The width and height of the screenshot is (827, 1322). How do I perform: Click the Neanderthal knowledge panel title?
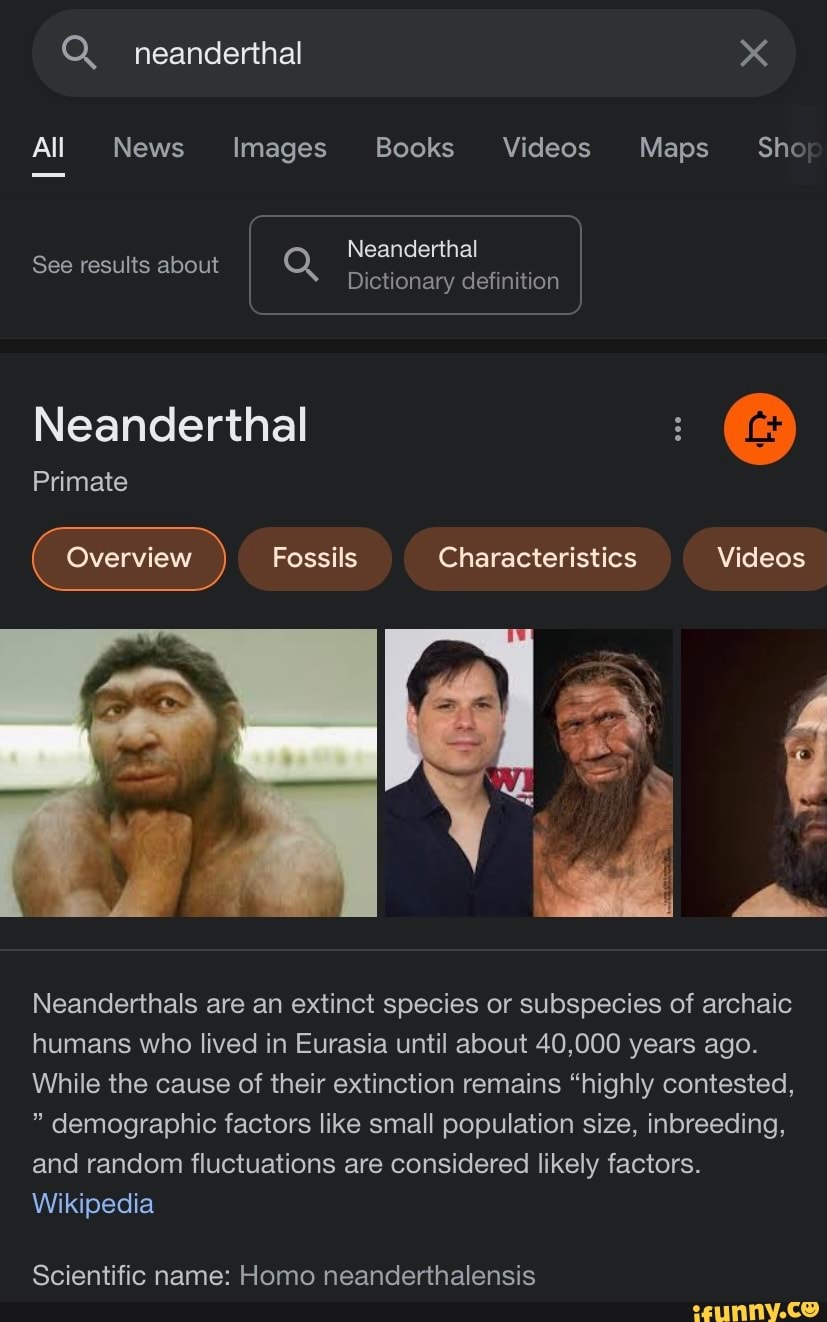pos(169,425)
